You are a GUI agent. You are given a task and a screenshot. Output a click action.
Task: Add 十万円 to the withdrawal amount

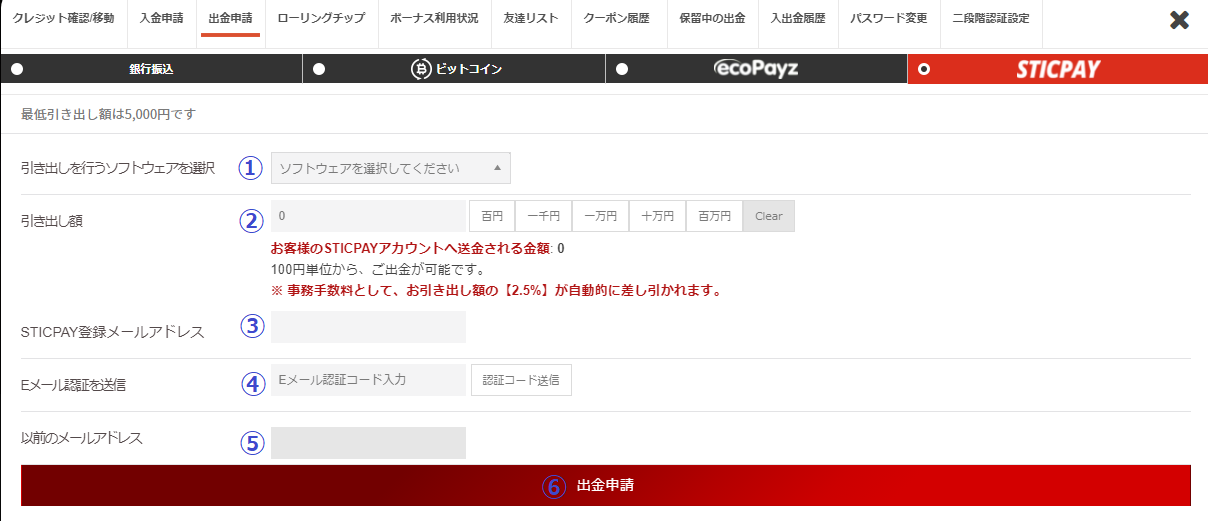pos(657,216)
